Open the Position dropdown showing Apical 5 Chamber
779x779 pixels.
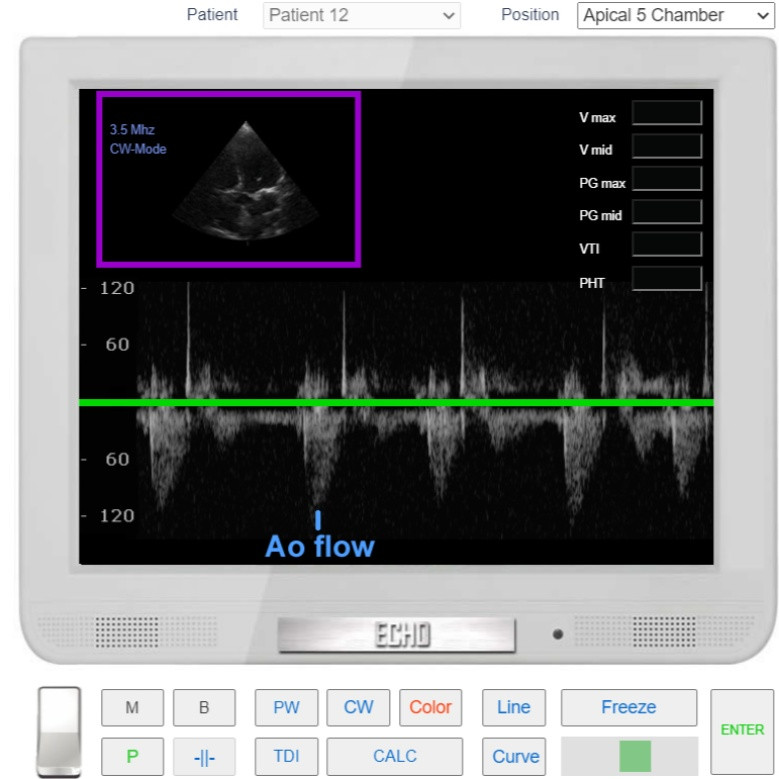[x=675, y=15]
